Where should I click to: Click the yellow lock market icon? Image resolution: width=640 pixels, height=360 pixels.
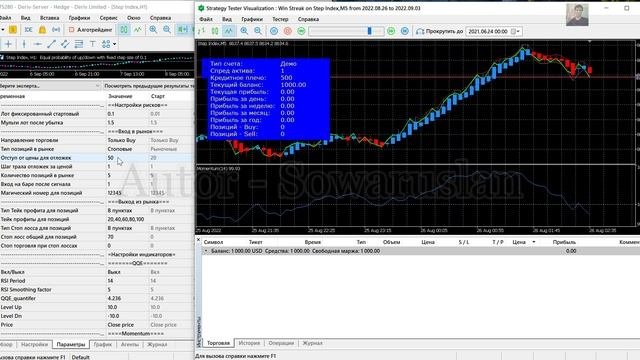[x=42, y=30]
